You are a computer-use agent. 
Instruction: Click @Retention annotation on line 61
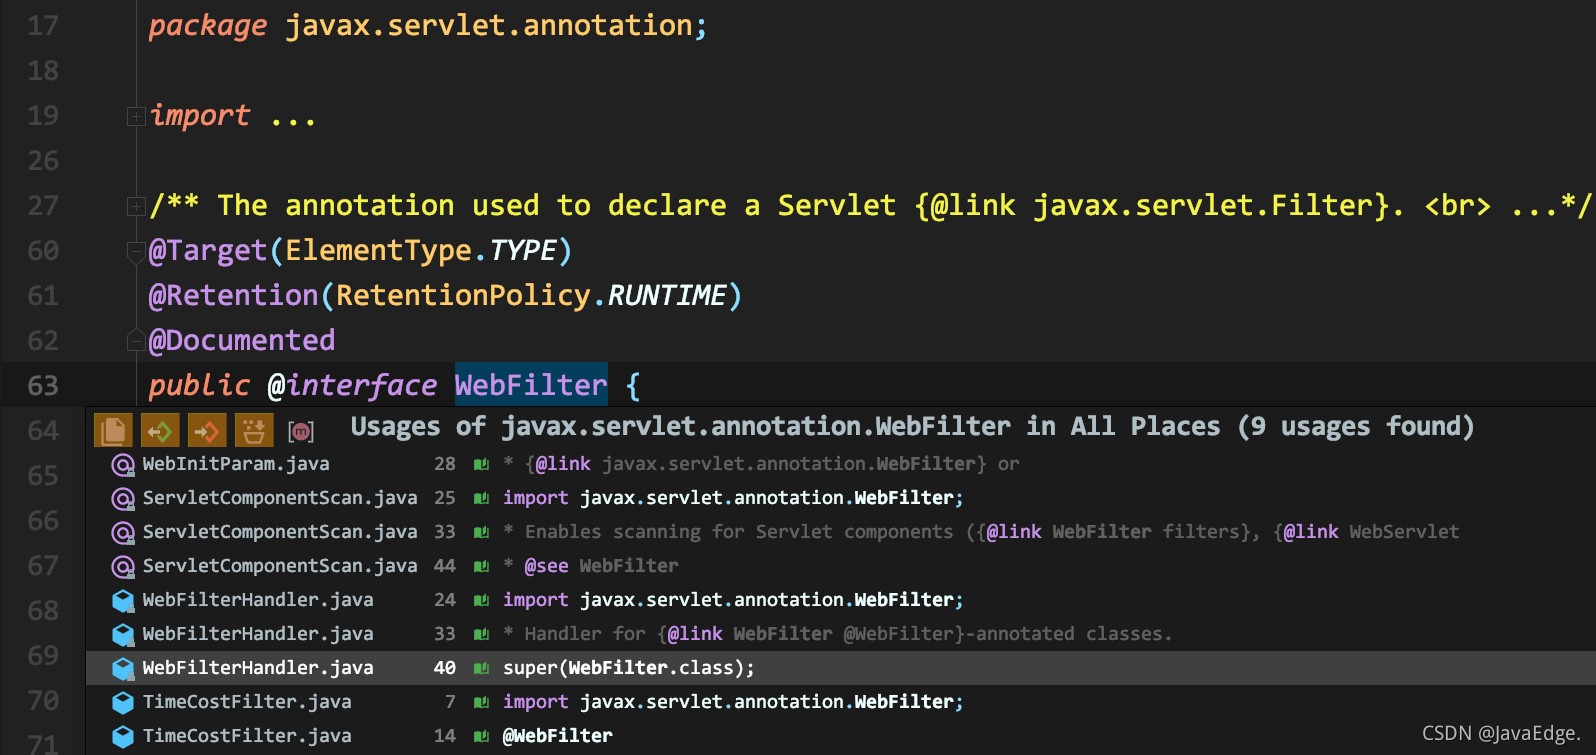click(x=233, y=295)
